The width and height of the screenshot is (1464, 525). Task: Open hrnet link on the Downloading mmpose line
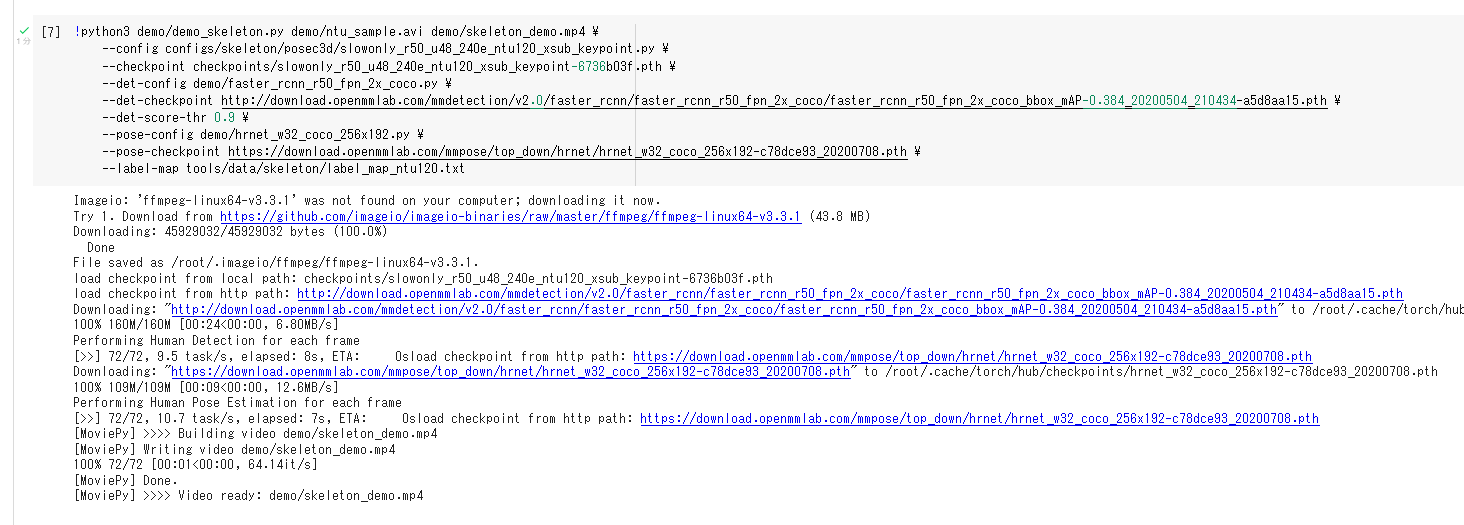(511, 372)
